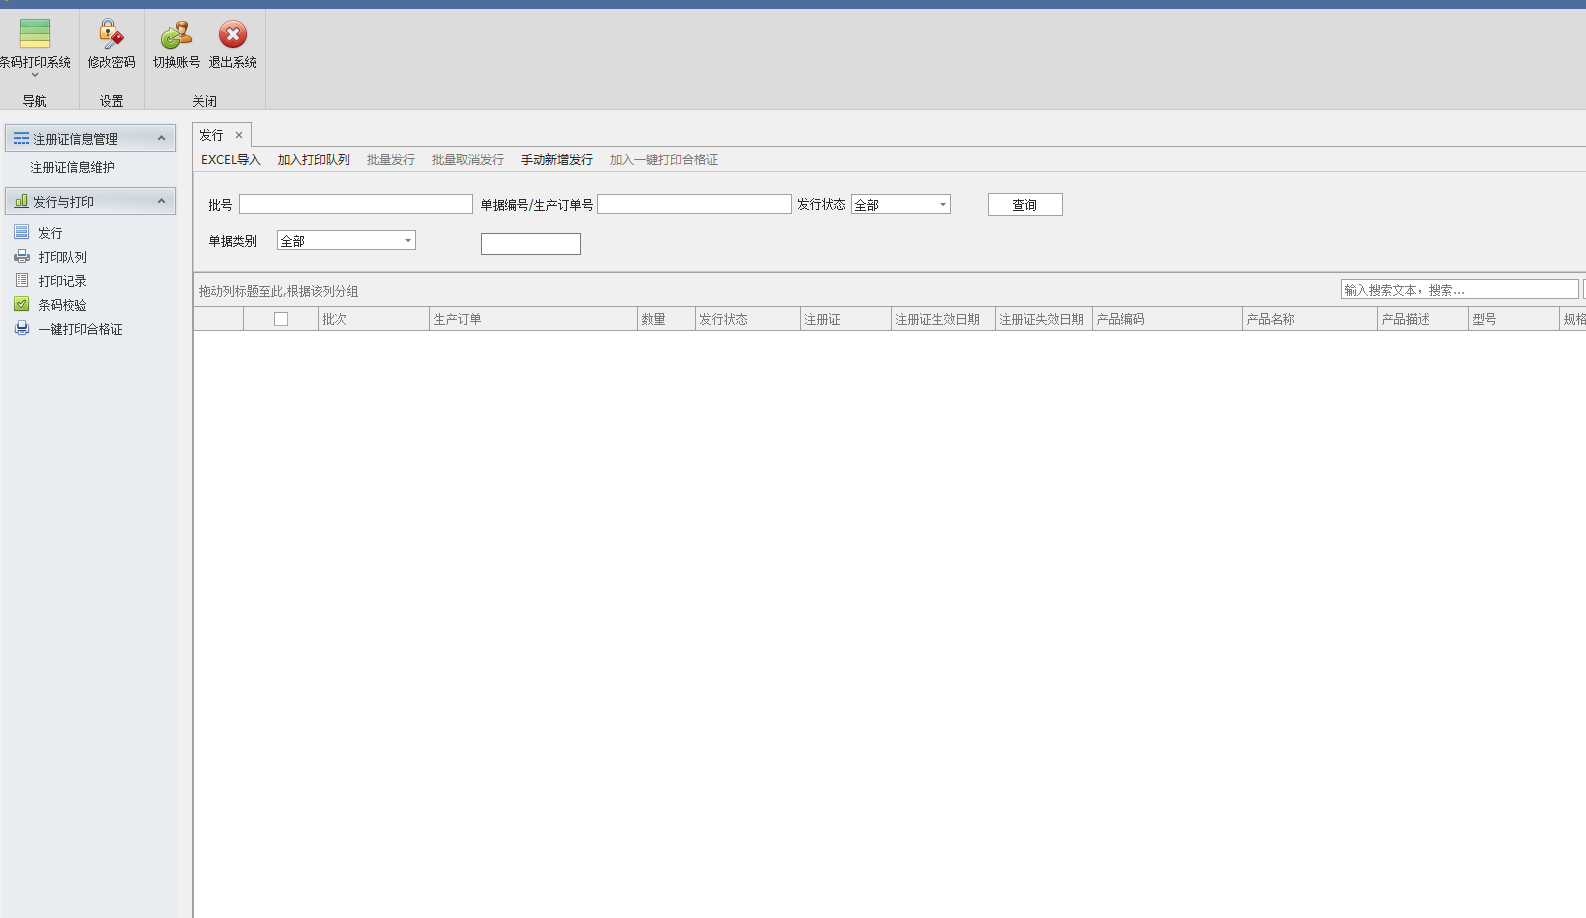Image resolution: width=1586 pixels, height=918 pixels.
Task: Sort by 发行状态 column header
Action: (x=749, y=319)
